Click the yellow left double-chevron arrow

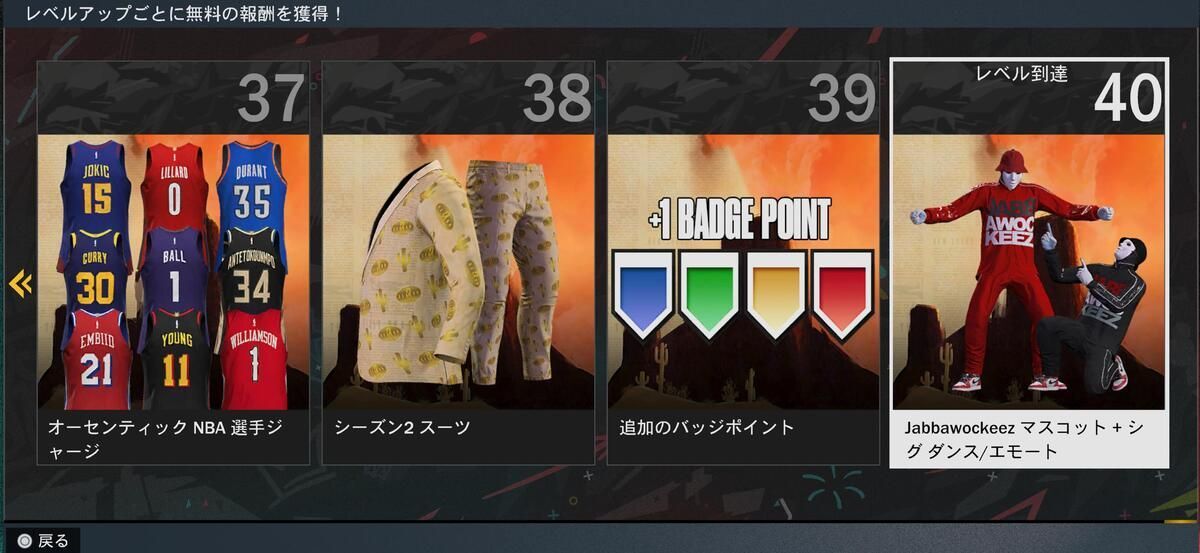[x=20, y=284]
